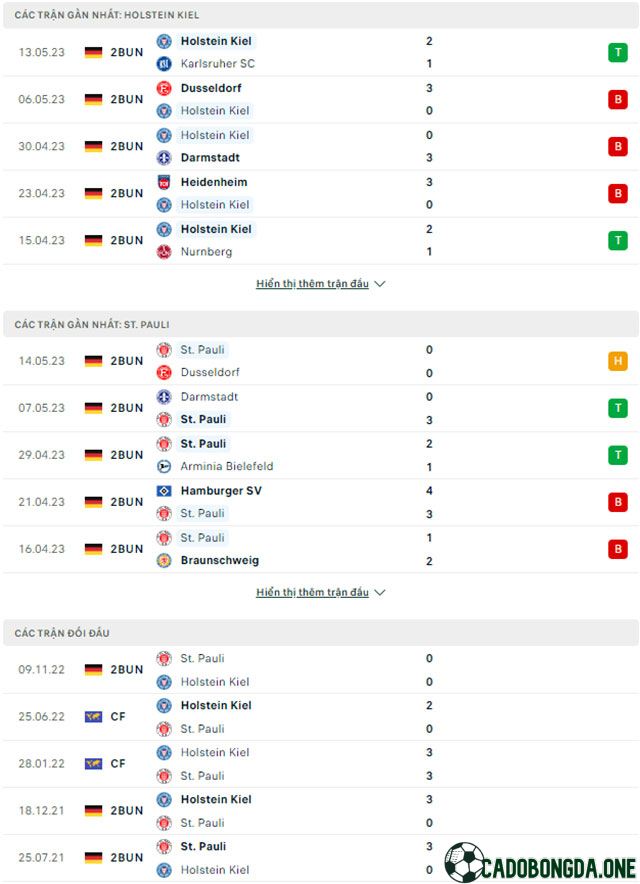The height and width of the screenshot is (884, 640).
Task: Open the 18.12.21 Holstein Kiel head-to-head row
Action: [321, 811]
